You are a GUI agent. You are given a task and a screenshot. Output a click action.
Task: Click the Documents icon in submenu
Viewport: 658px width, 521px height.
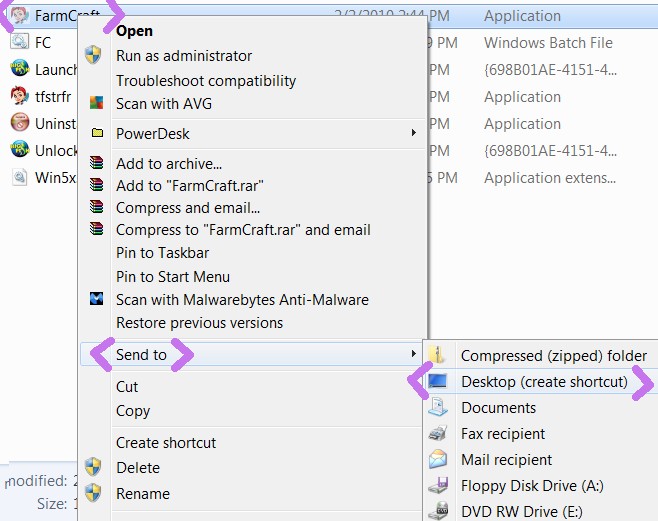[438, 407]
